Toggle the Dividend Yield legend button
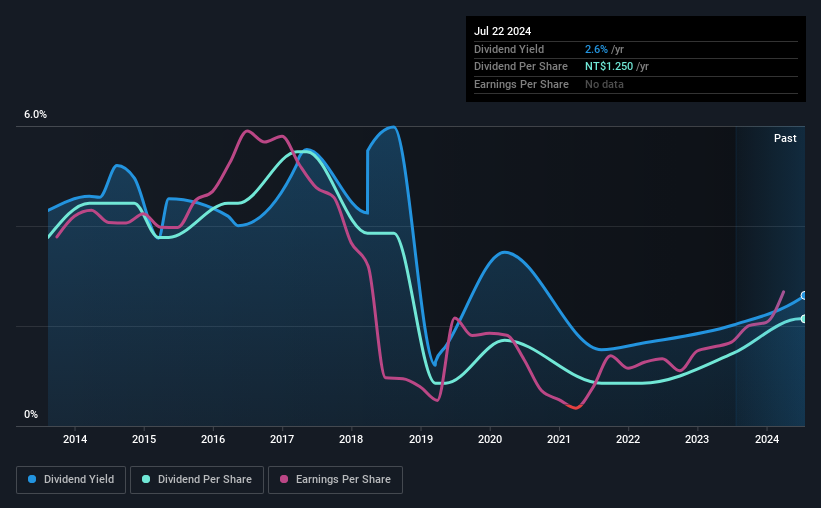The image size is (821, 508). tap(71, 480)
